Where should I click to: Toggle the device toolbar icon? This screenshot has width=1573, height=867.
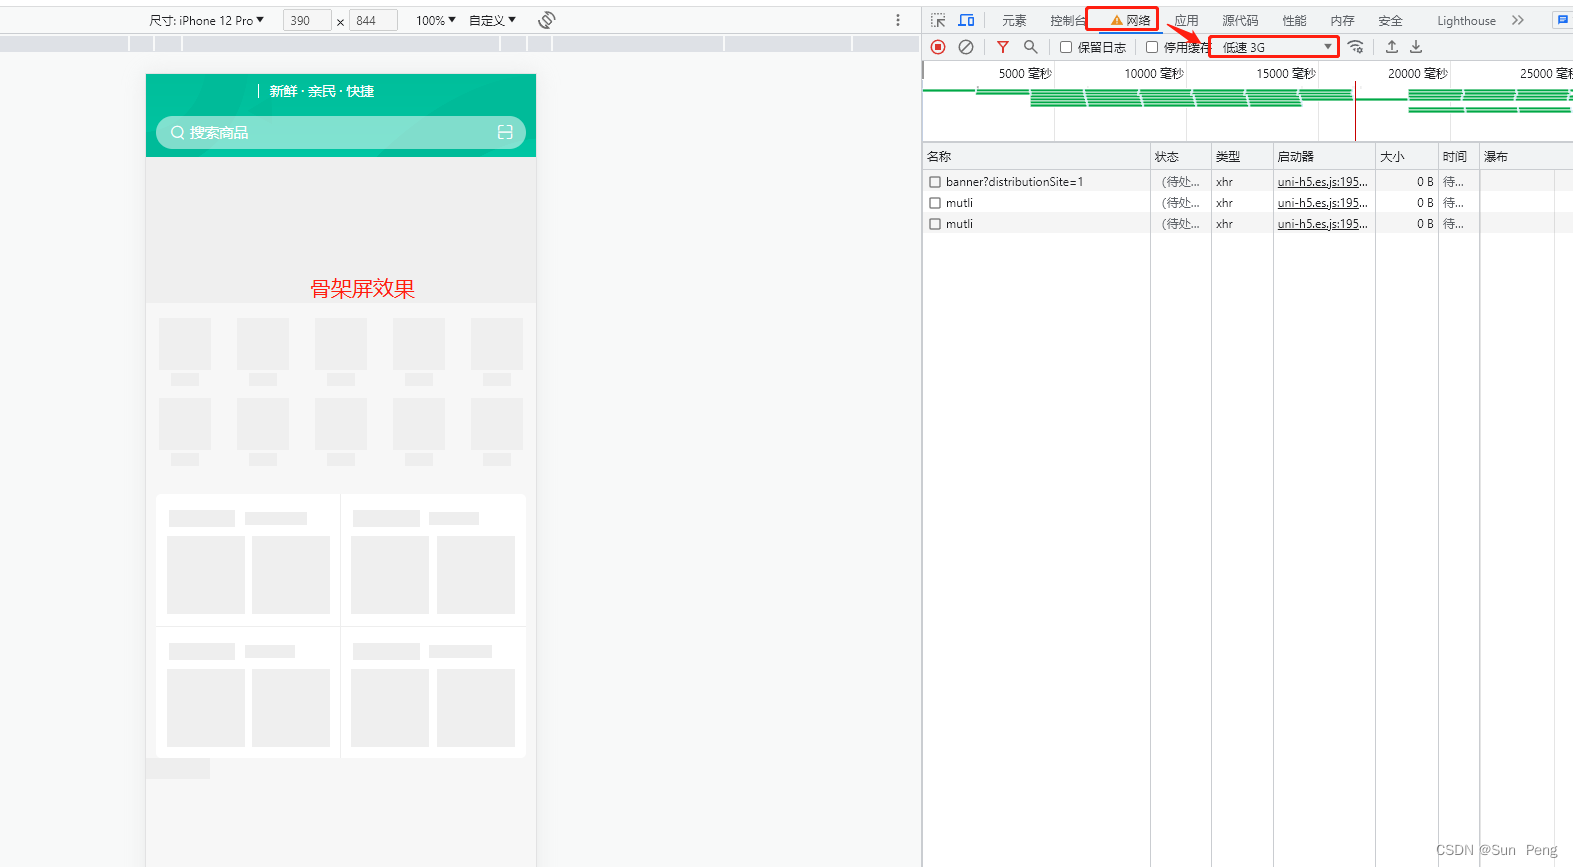pyautogui.click(x=966, y=20)
